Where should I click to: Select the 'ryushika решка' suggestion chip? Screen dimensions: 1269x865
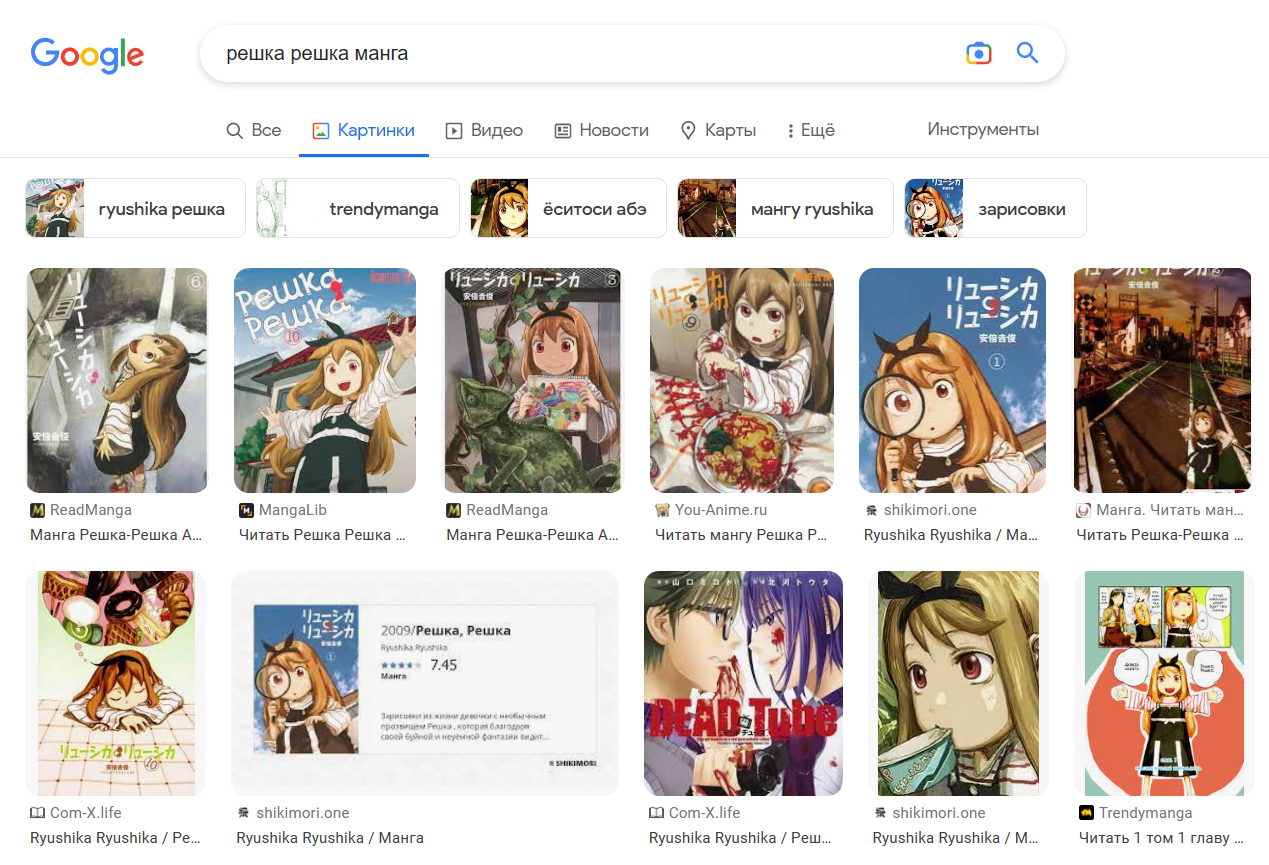[135, 208]
